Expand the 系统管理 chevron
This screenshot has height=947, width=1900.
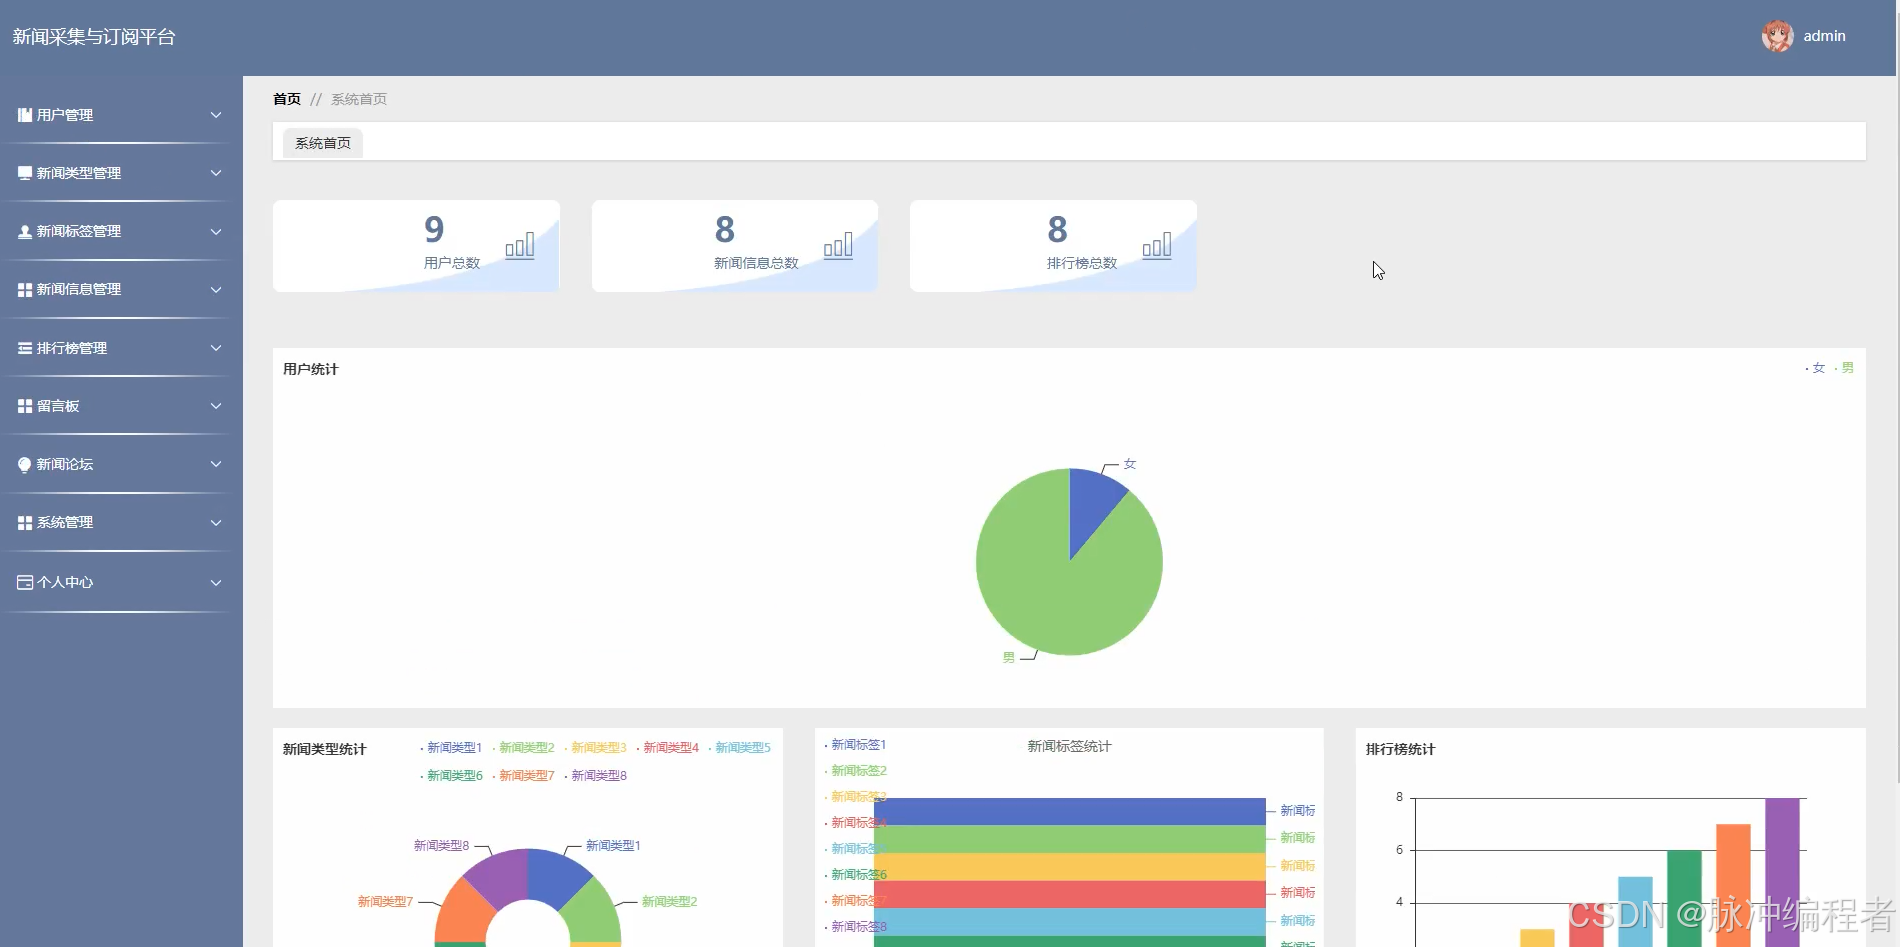216,522
